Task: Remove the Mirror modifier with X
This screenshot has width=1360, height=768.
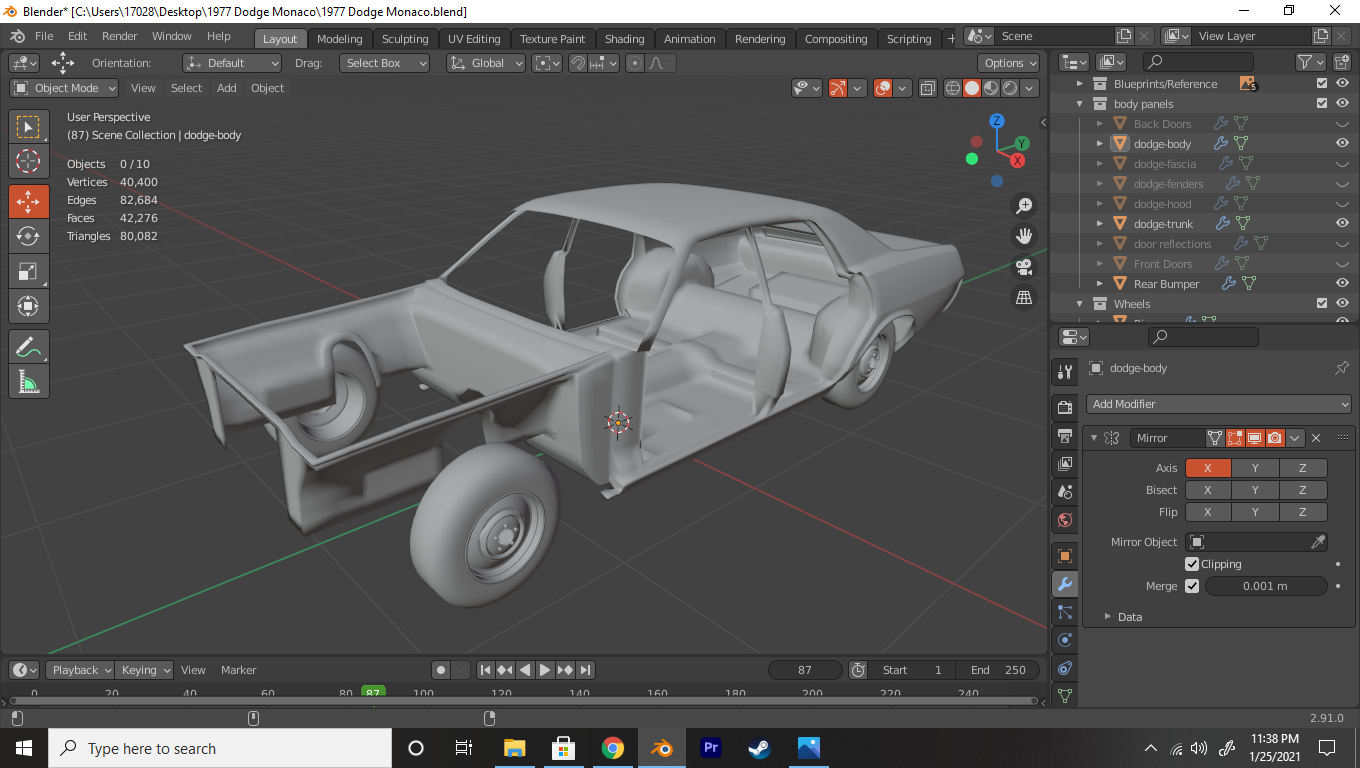Action: (1316, 438)
